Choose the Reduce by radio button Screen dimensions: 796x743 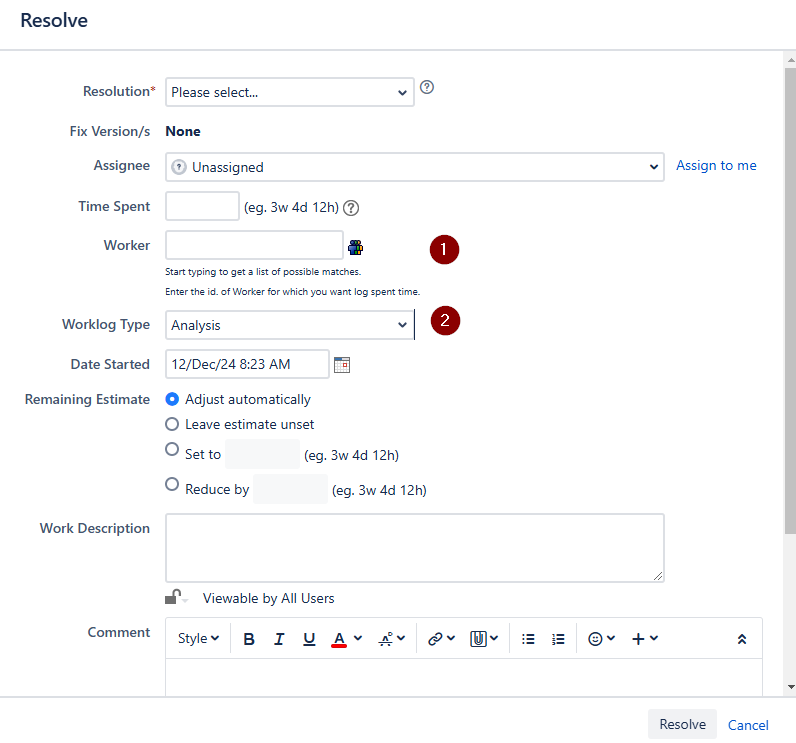(172, 485)
